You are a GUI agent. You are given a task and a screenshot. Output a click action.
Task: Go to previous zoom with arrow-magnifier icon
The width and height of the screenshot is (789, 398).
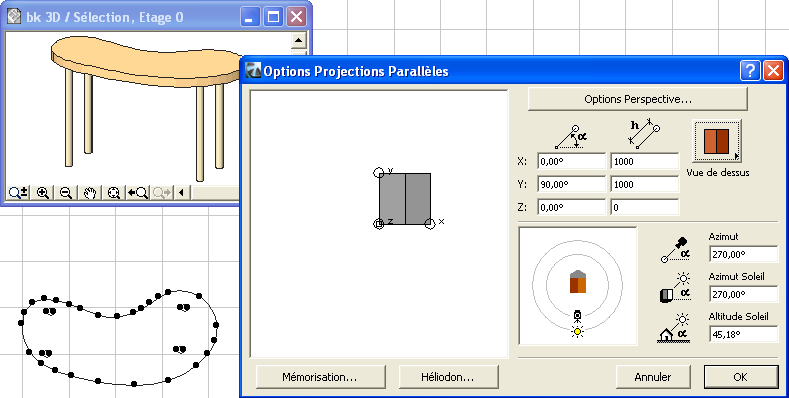137,193
